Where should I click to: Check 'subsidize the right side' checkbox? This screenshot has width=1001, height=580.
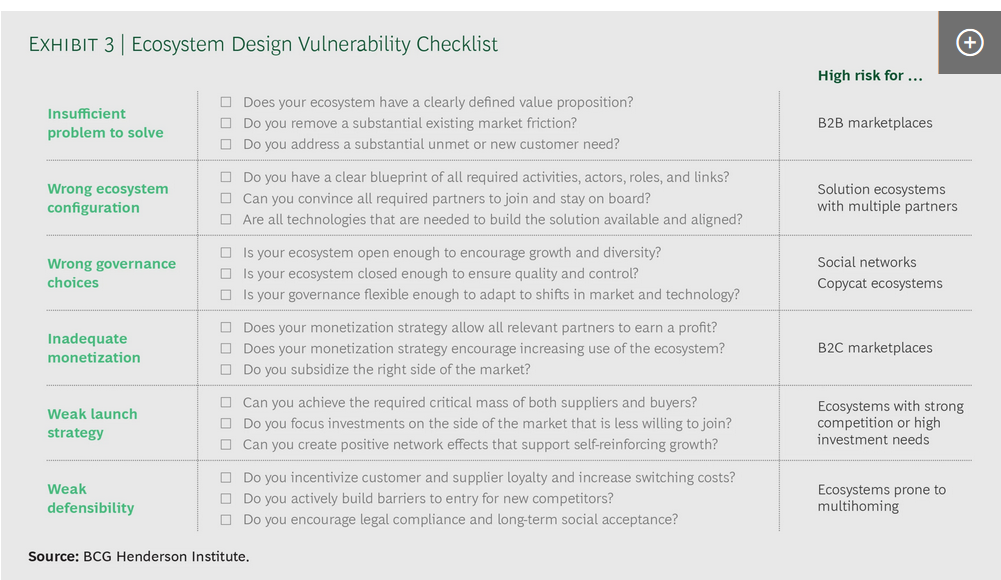(226, 369)
